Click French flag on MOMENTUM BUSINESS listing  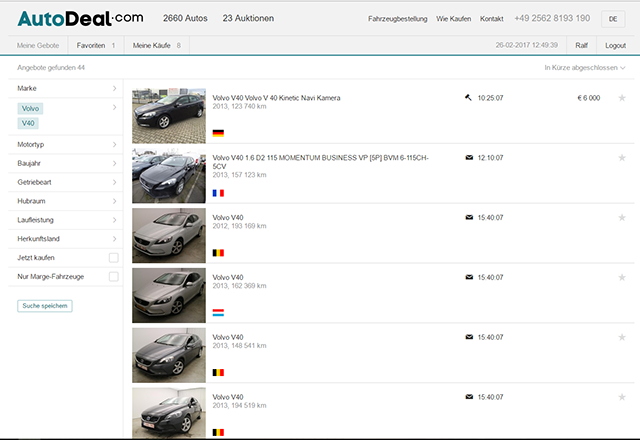point(218,193)
